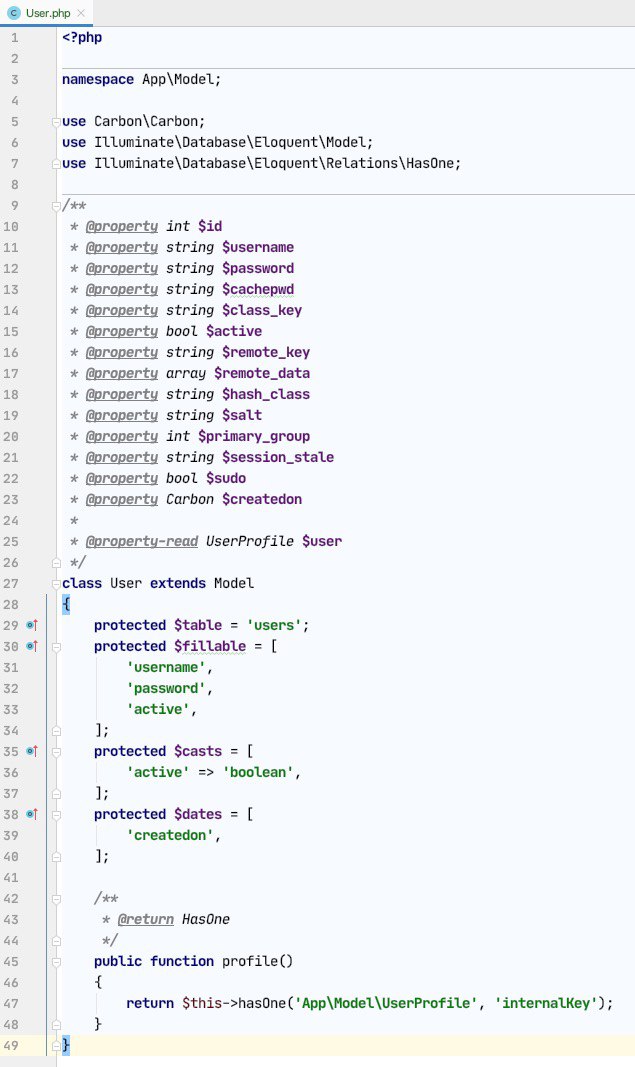The width and height of the screenshot is (635, 1067).
Task: Click the 'password' fillable entry
Action: pos(166,688)
